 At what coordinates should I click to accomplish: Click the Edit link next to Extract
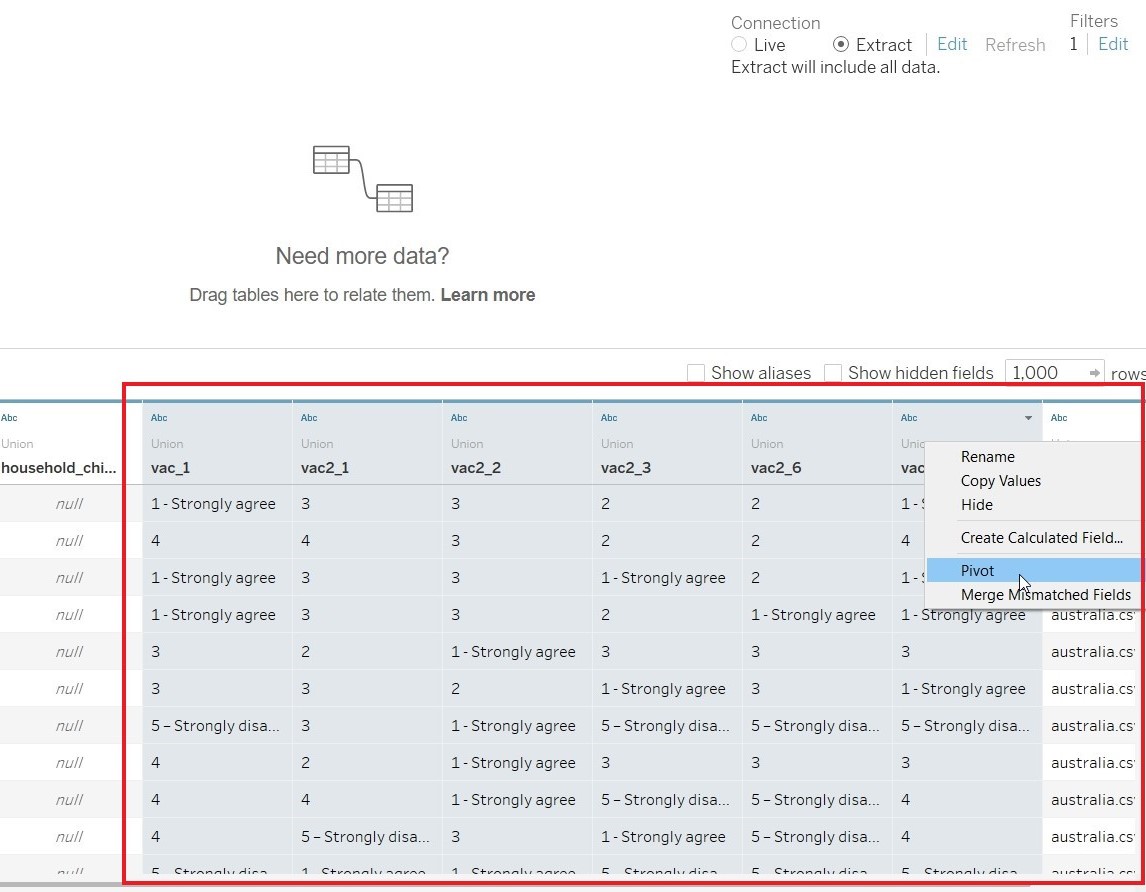tap(952, 44)
